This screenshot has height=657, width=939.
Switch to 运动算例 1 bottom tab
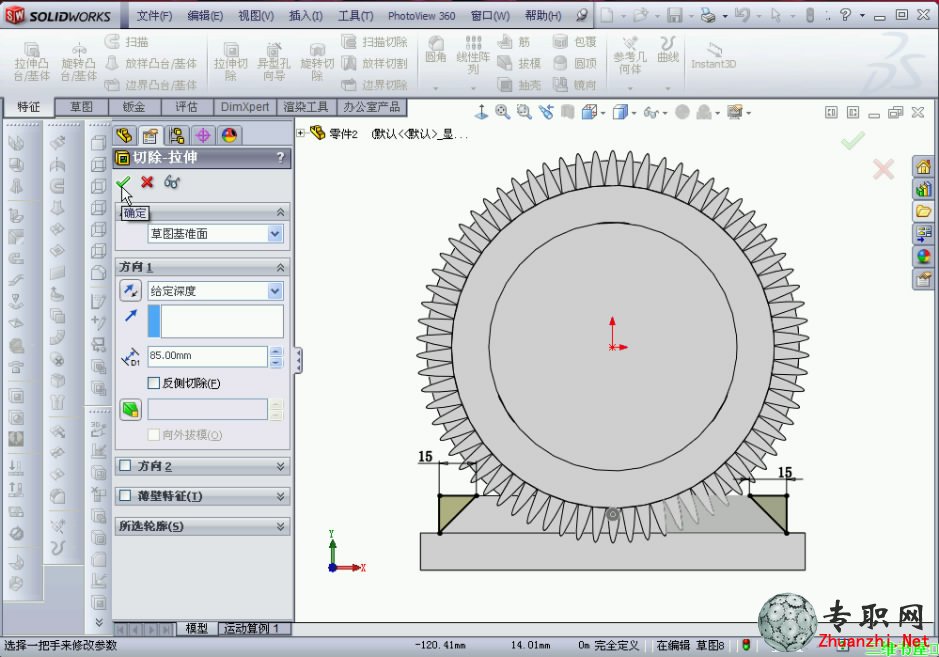click(252, 628)
